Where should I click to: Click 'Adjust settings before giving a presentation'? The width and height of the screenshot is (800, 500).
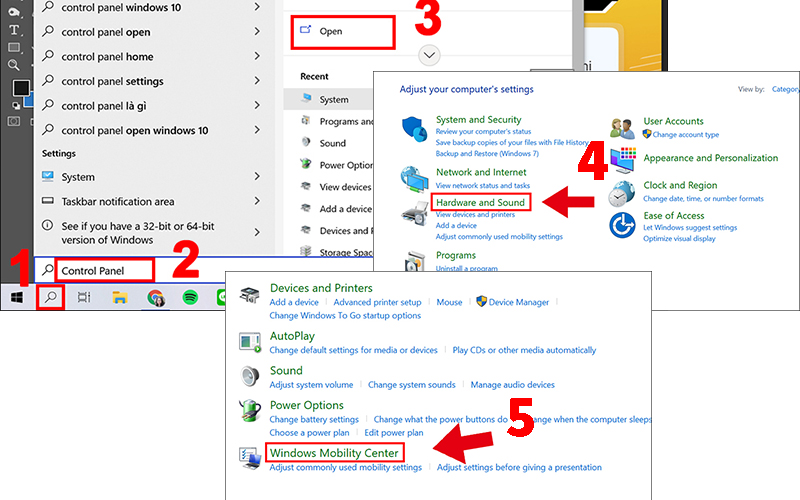519,467
